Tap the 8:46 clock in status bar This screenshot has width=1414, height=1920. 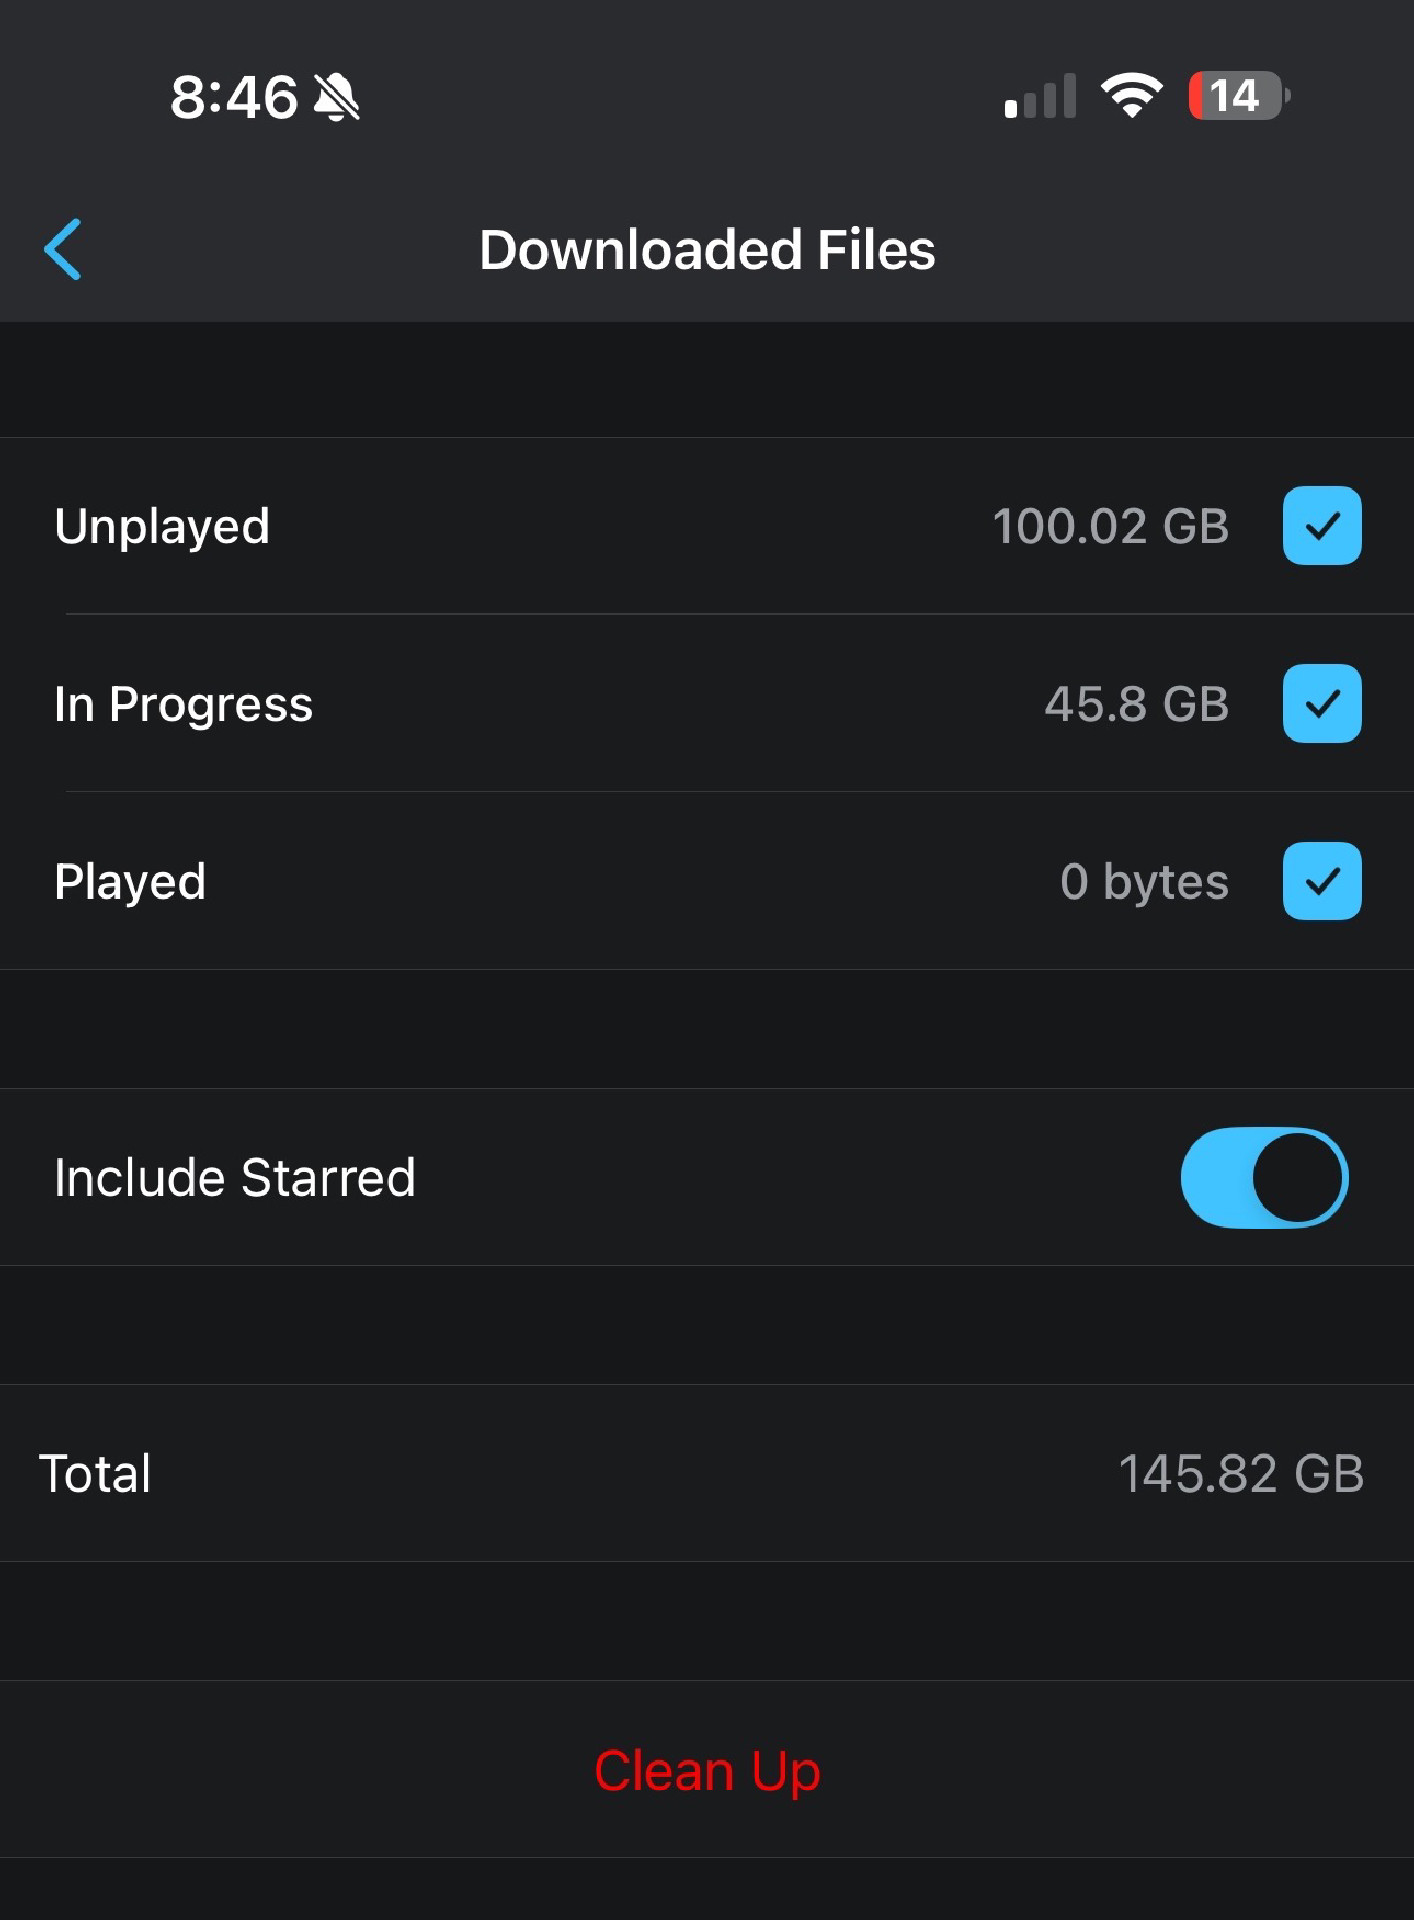tap(234, 97)
